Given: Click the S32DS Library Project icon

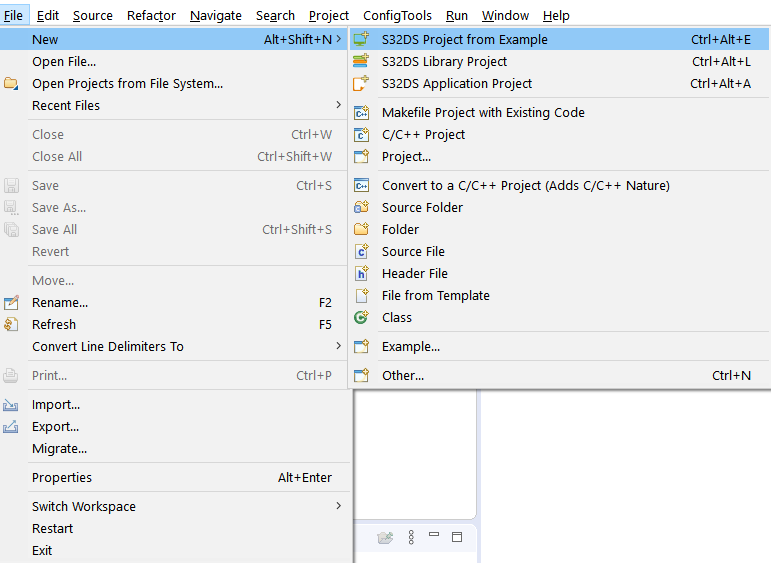Looking at the screenshot, I should [x=362, y=62].
